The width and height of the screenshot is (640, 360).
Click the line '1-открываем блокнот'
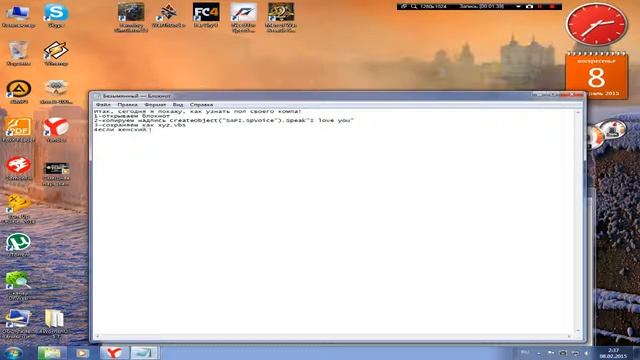coord(132,116)
